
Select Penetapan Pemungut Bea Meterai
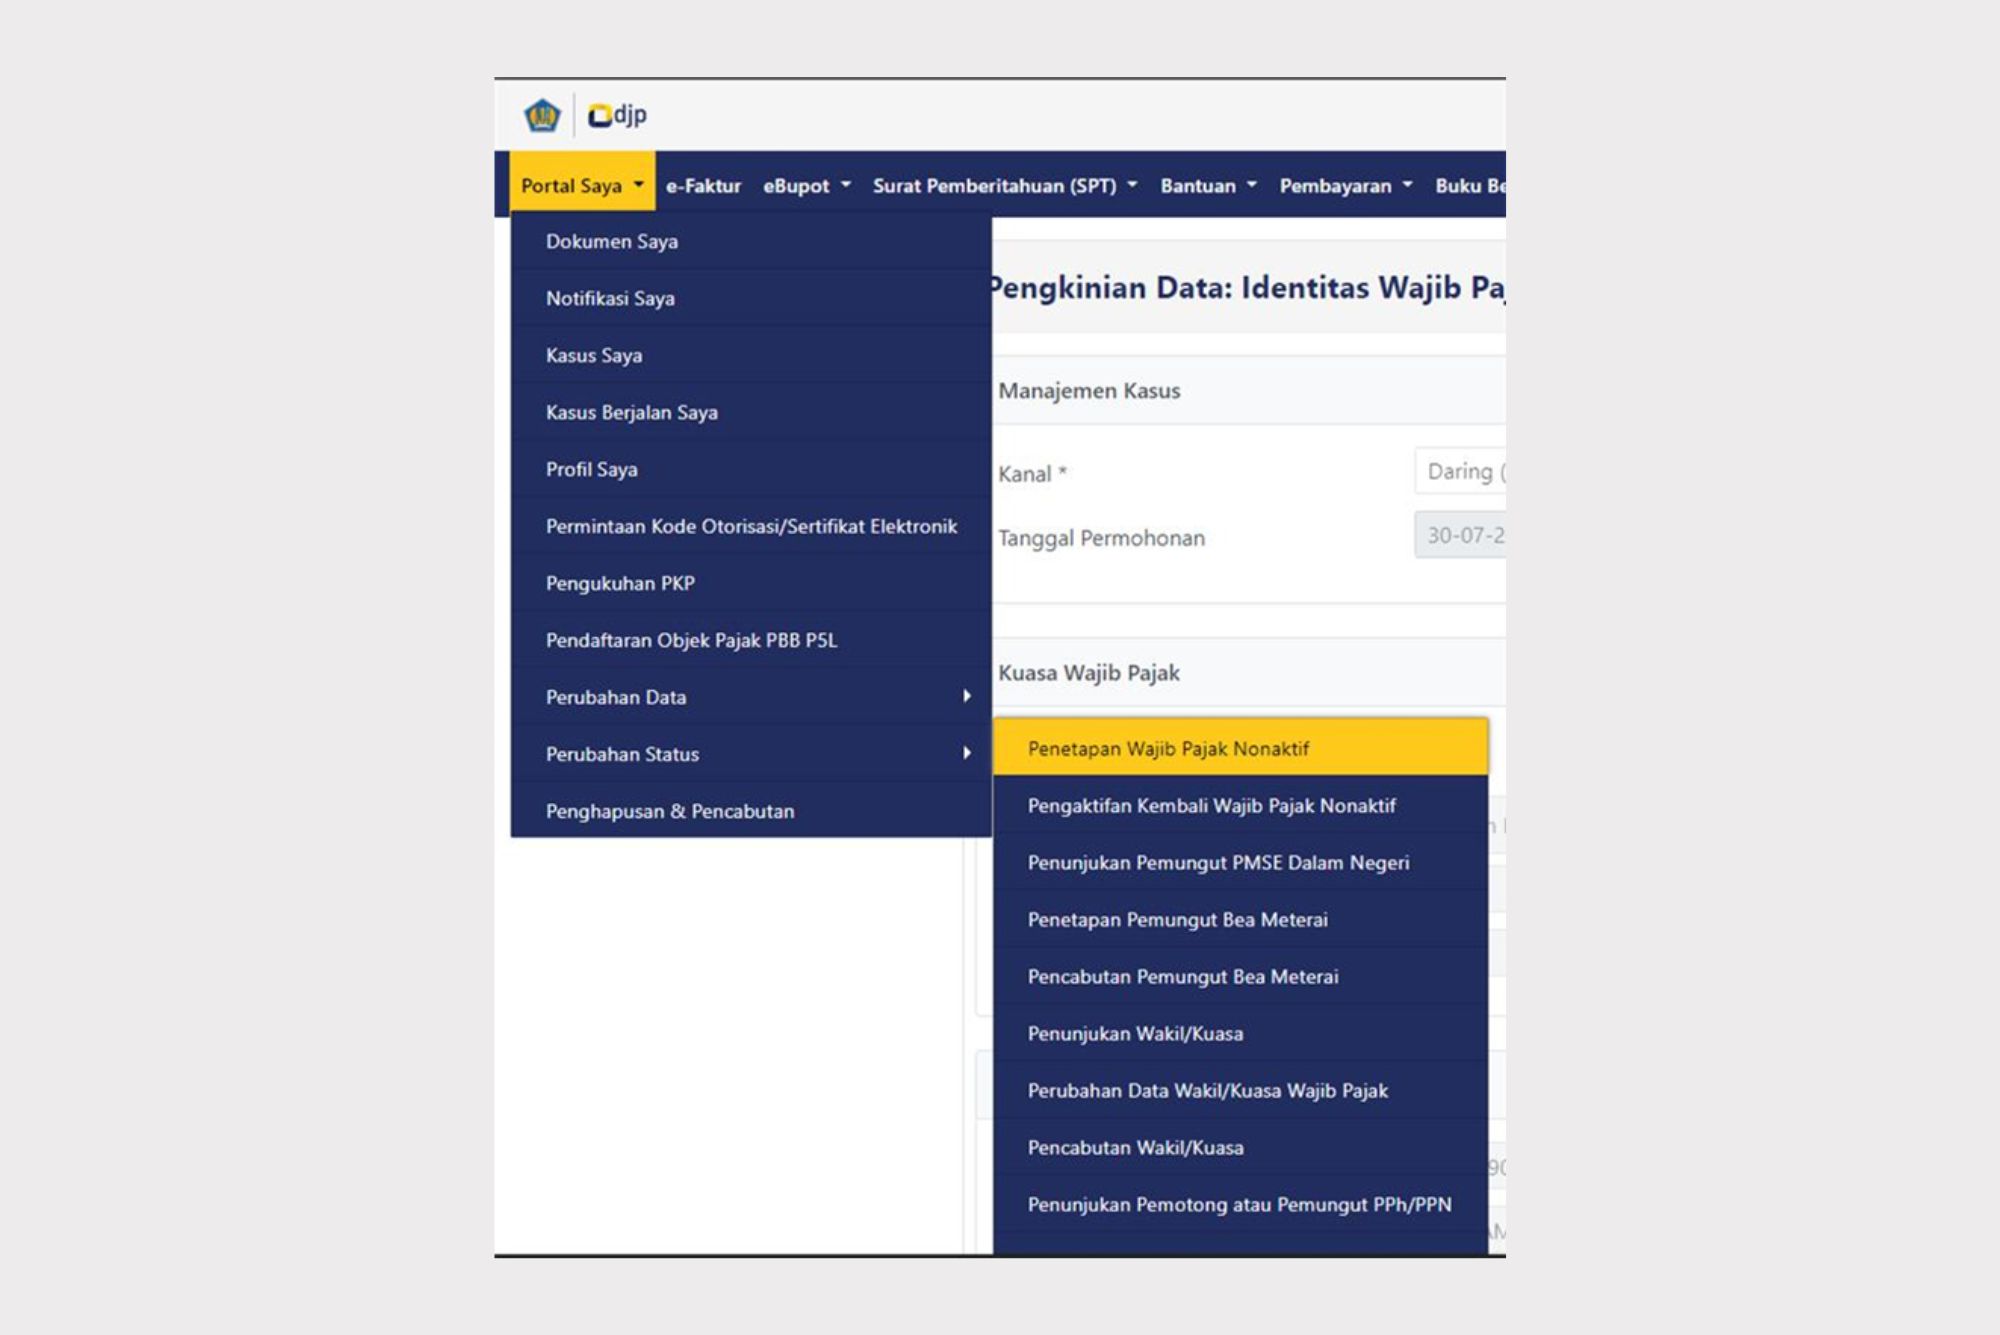click(x=1240, y=919)
